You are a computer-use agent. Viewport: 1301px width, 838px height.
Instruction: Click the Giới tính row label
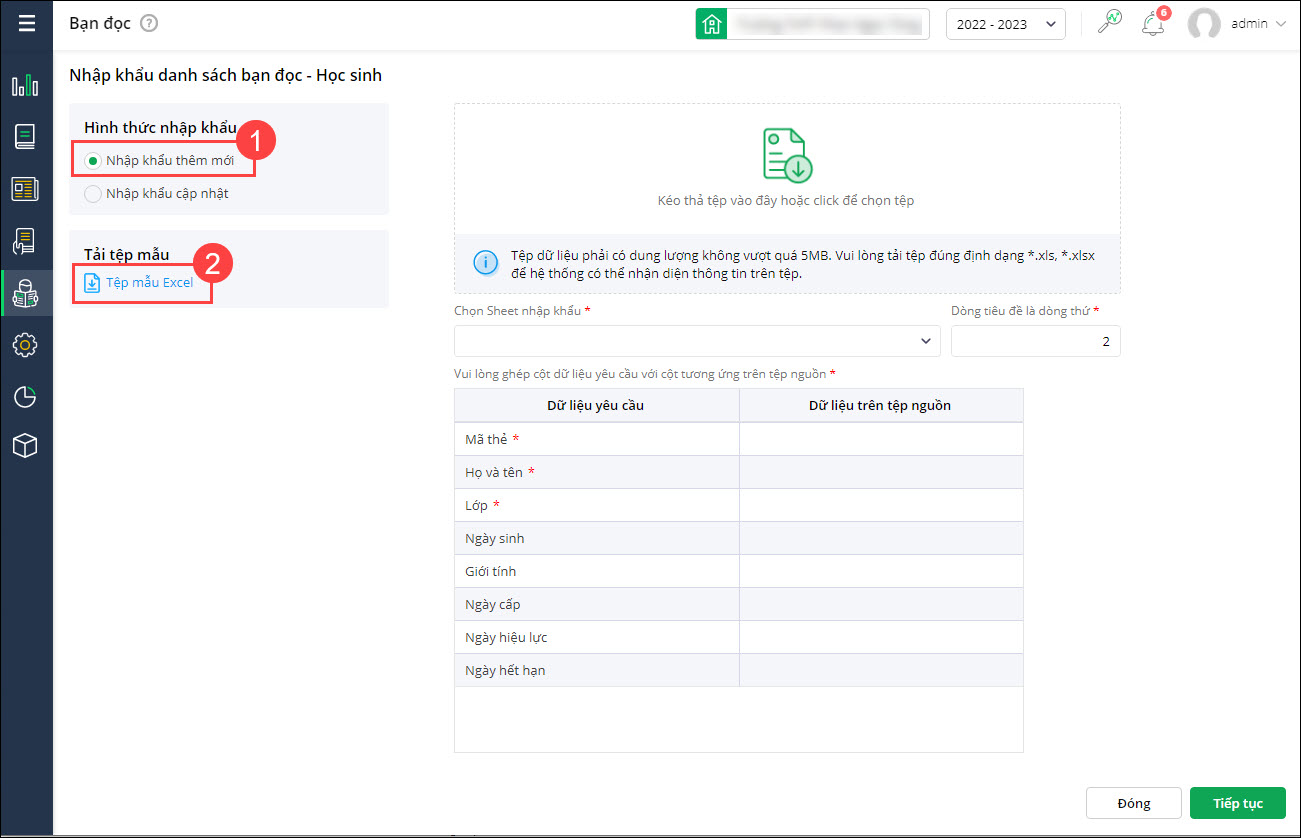[x=491, y=572]
